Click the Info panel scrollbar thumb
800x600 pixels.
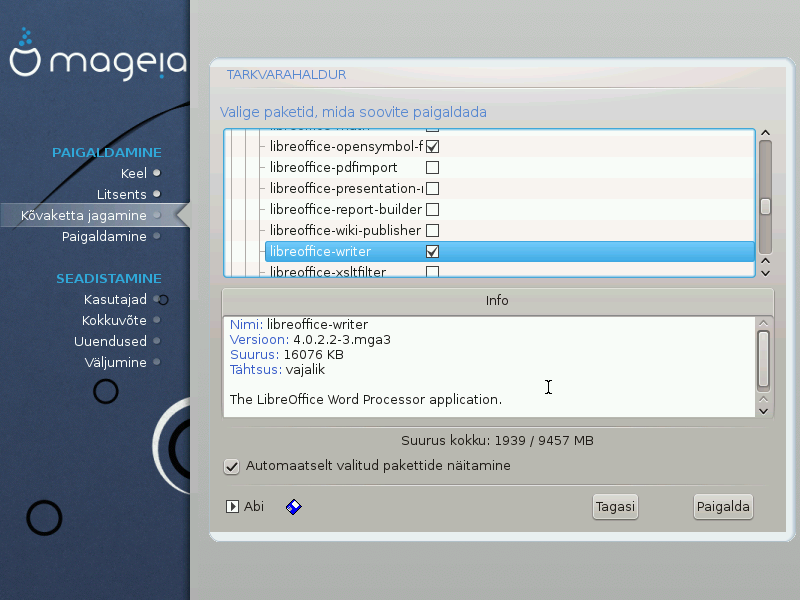tap(763, 359)
